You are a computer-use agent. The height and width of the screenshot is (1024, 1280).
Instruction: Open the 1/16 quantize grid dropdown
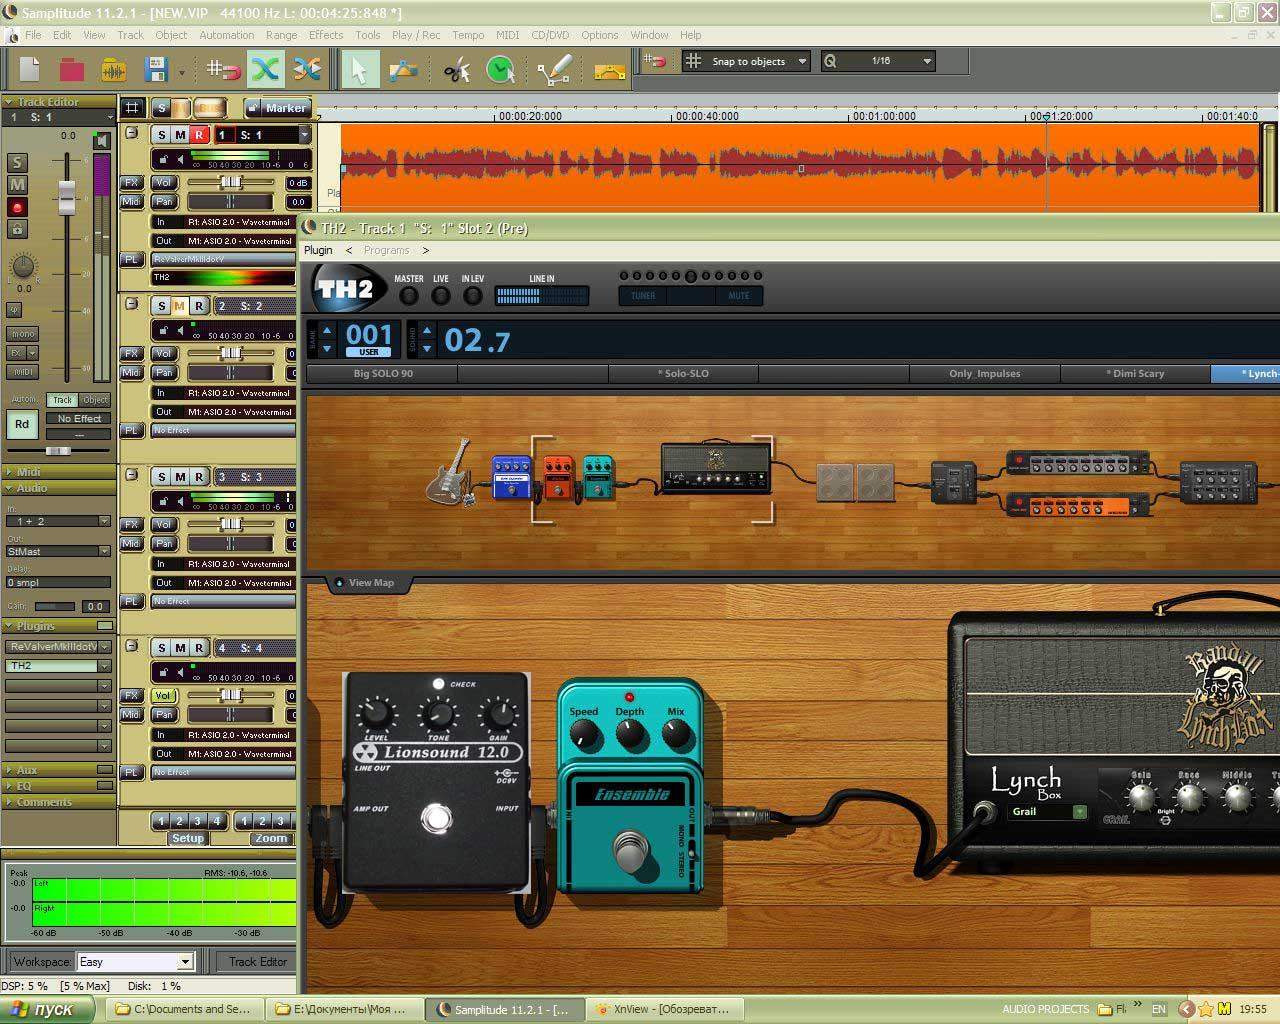click(x=927, y=61)
